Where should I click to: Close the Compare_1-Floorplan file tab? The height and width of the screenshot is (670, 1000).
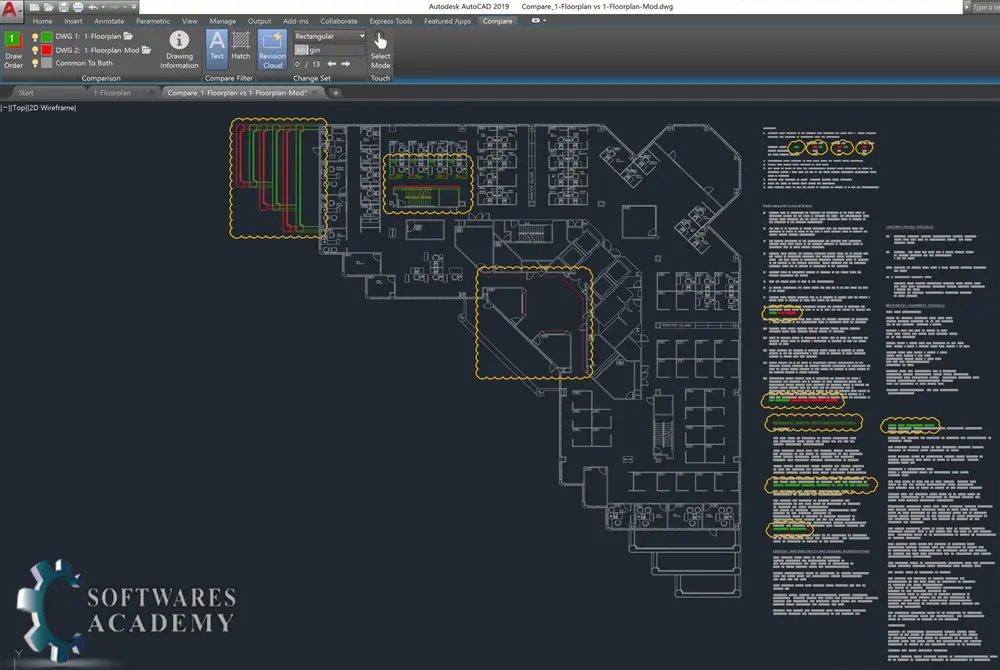click(316, 92)
